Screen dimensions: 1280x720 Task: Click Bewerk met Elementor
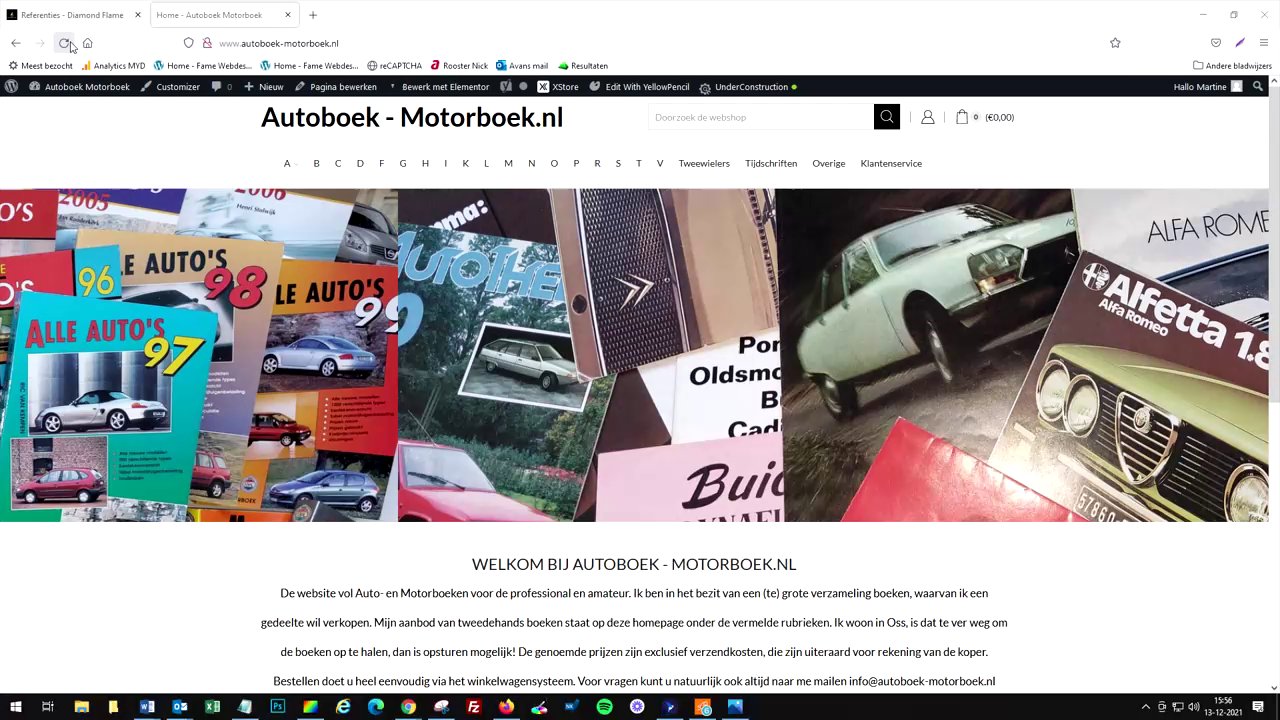coord(439,87)
